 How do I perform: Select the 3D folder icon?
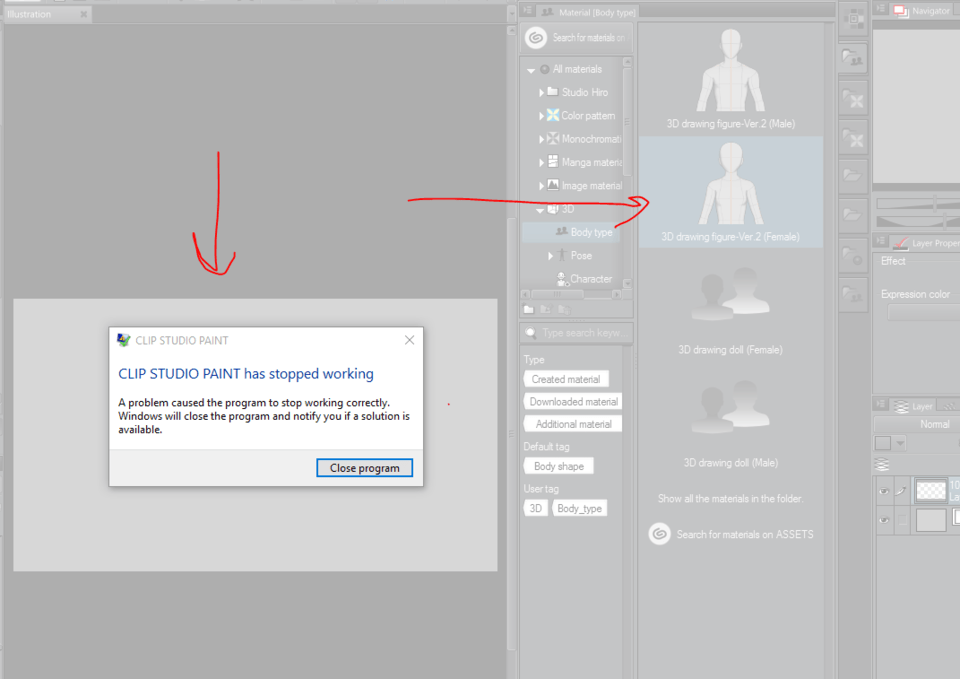tap(552, 209)
